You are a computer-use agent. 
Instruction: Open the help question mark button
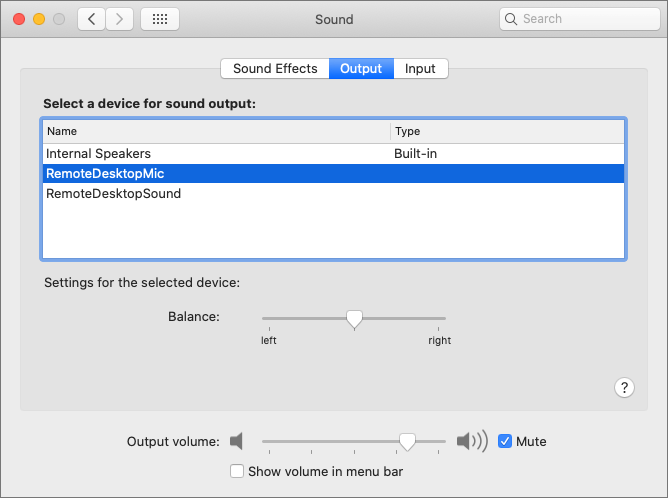624,388
